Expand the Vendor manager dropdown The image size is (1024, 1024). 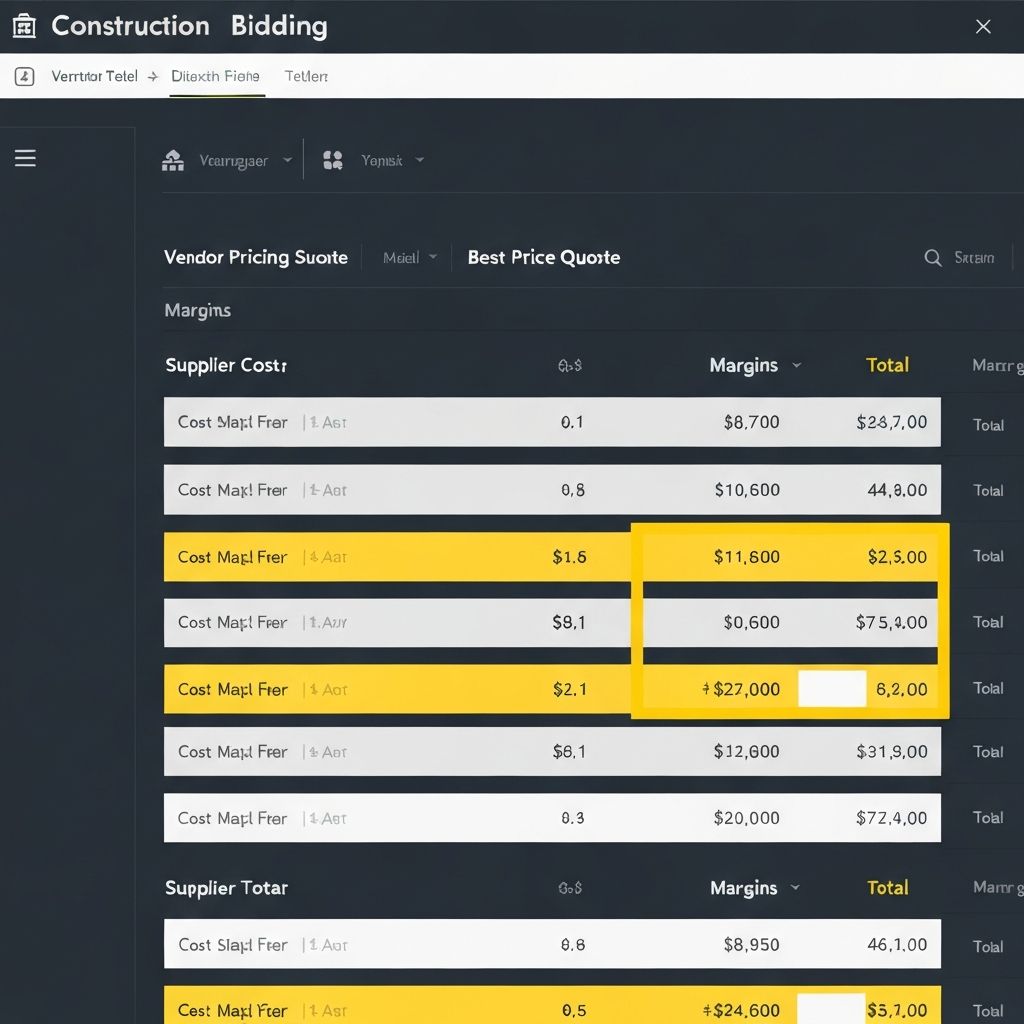[x=287, y=158]
